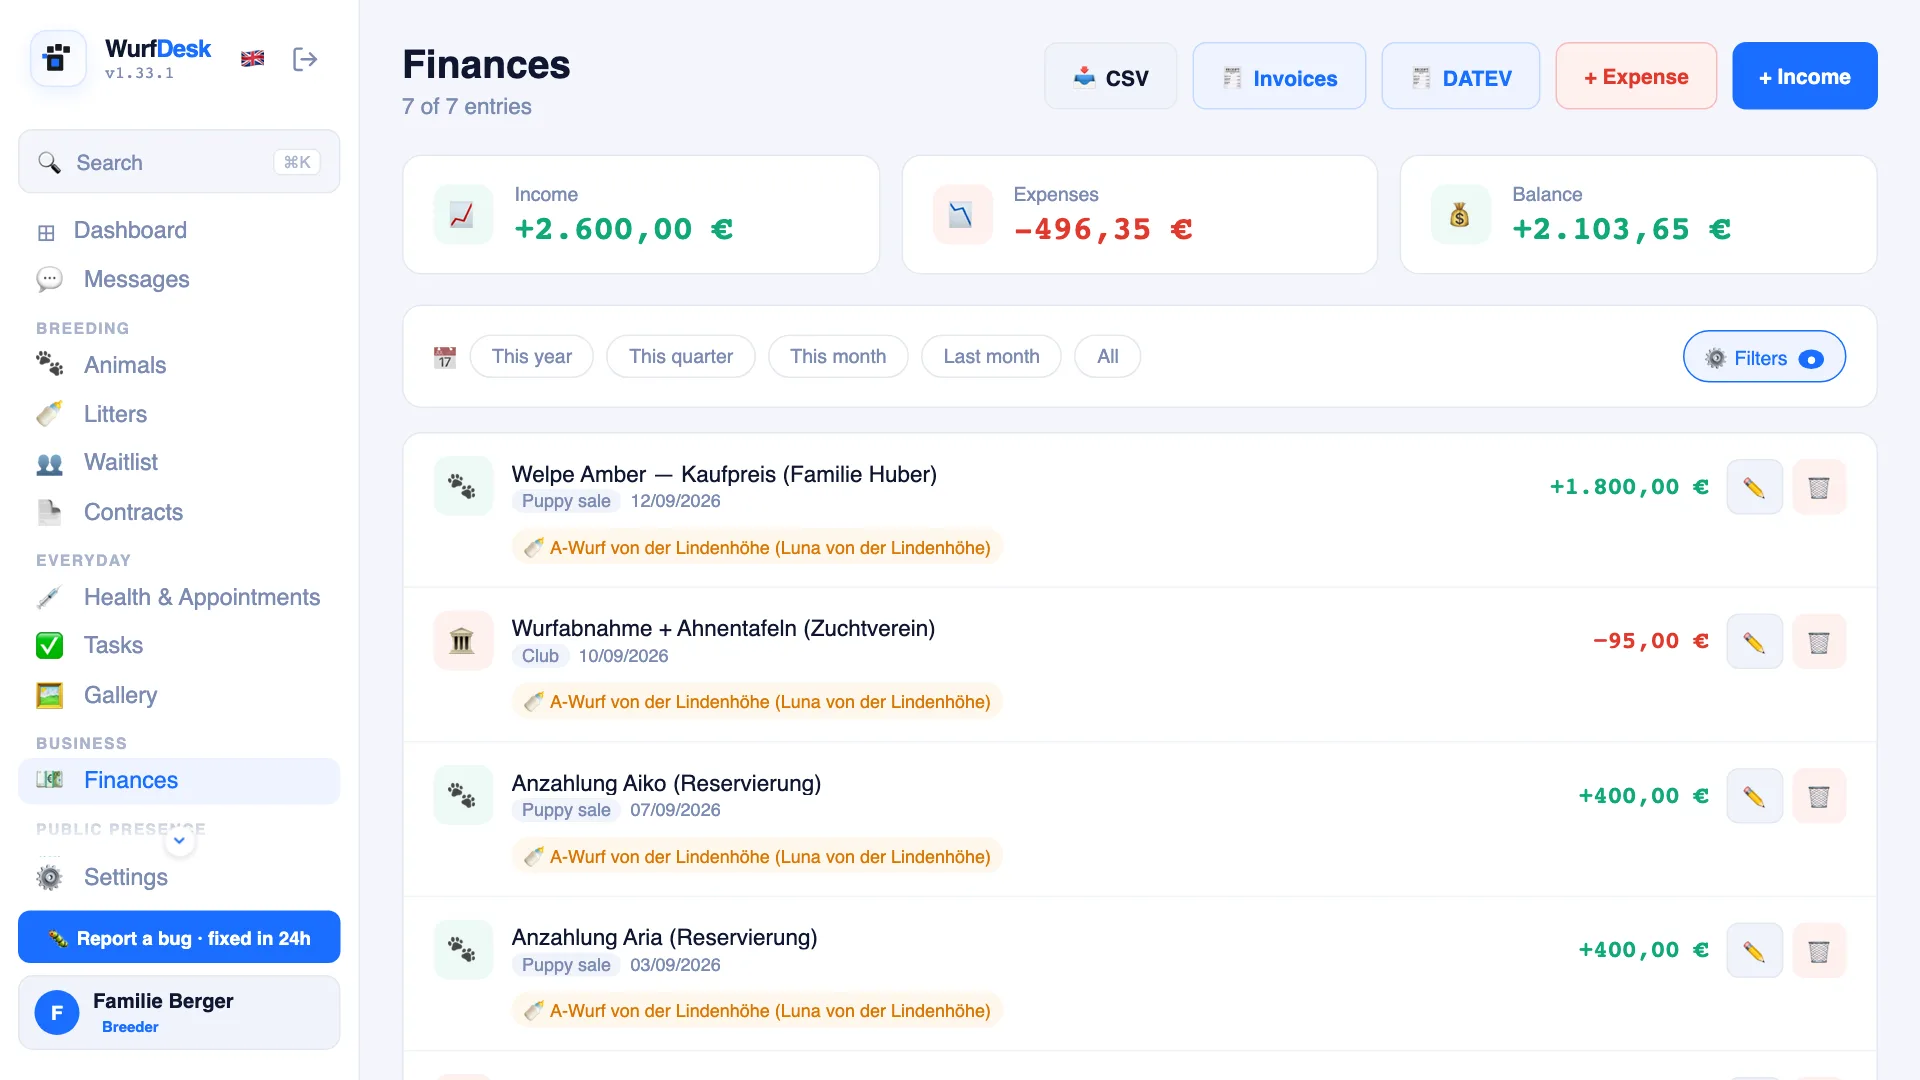This screenshot has height=1080, width=1920.
Task: Expand the sidebar scroll-down chevron
Action: (179, 841)
